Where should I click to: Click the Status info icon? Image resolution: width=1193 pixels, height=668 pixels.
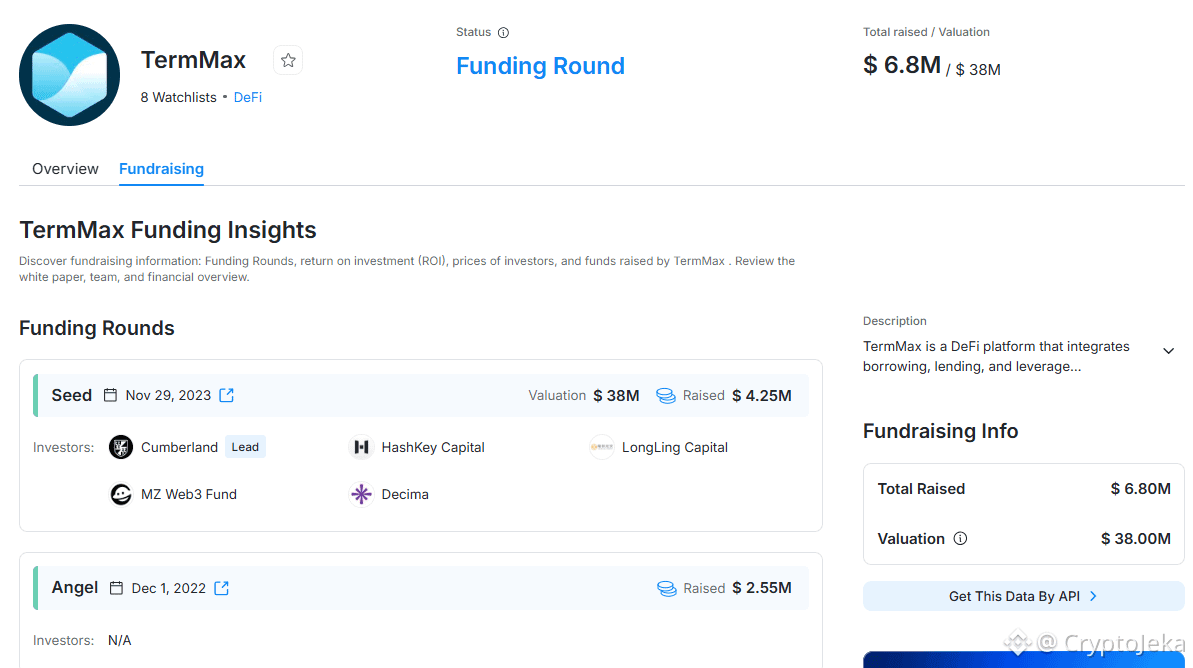(x=503, y=33)
